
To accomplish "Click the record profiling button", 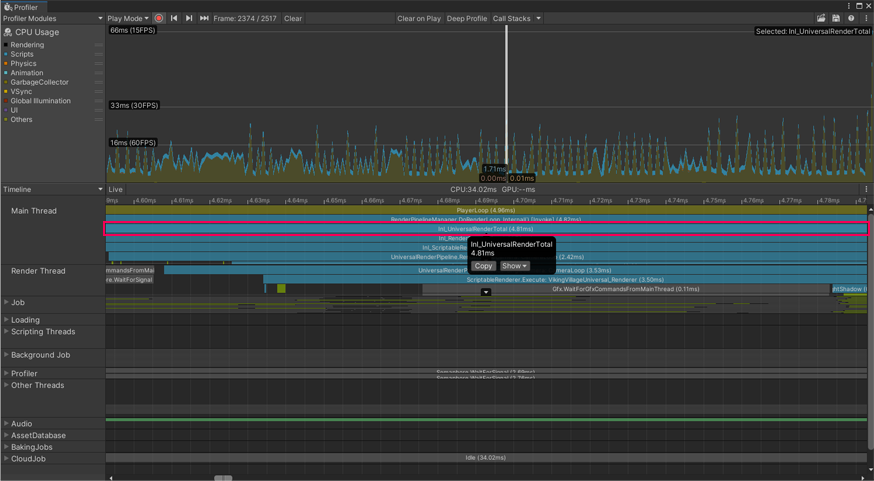I will click(159, 18).
